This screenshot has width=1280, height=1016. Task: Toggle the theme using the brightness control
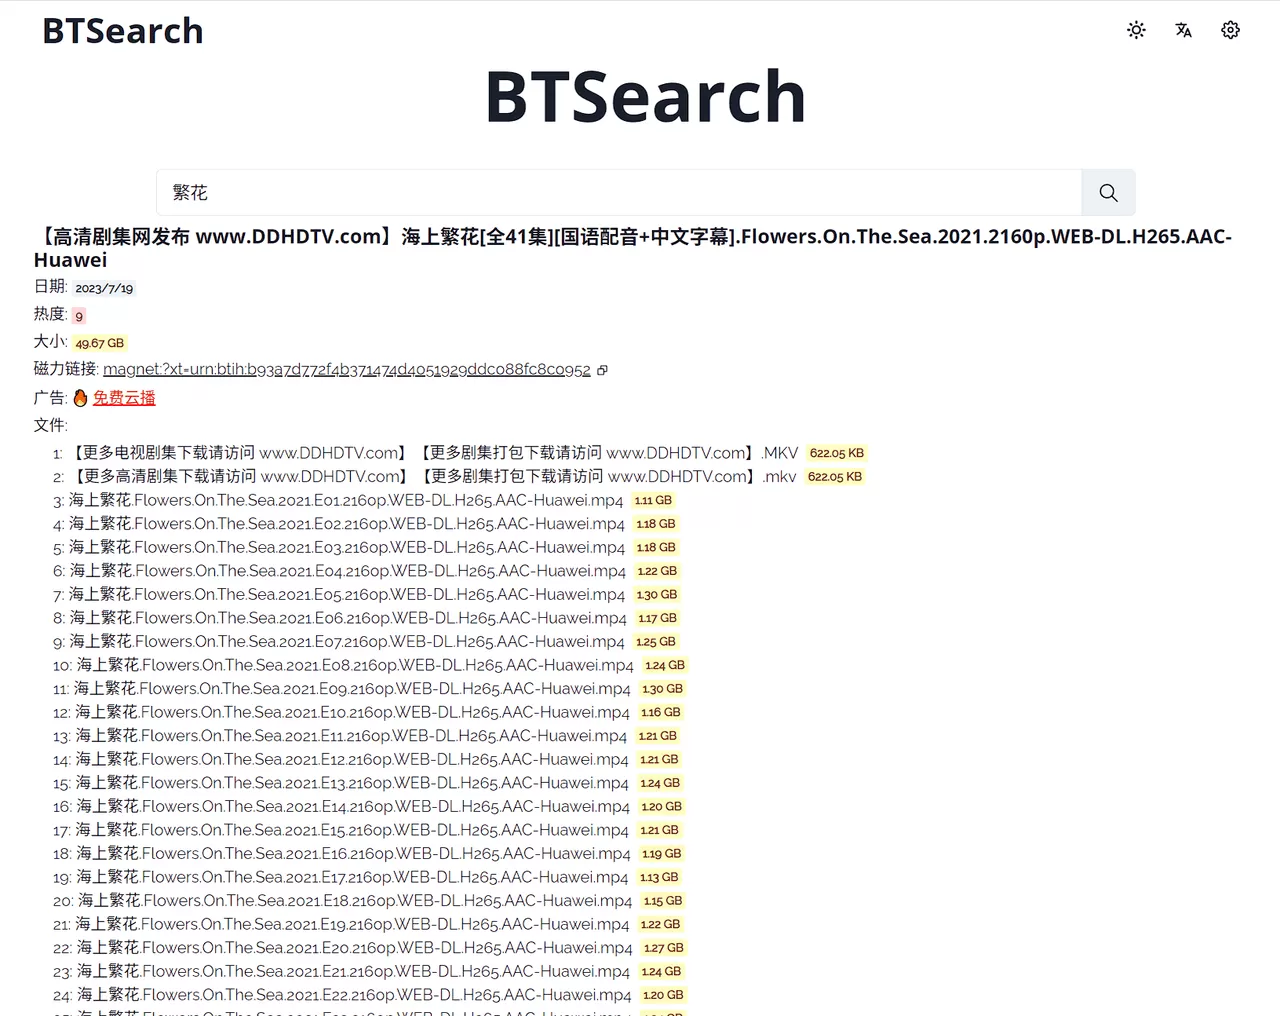tap(1136, 30)
